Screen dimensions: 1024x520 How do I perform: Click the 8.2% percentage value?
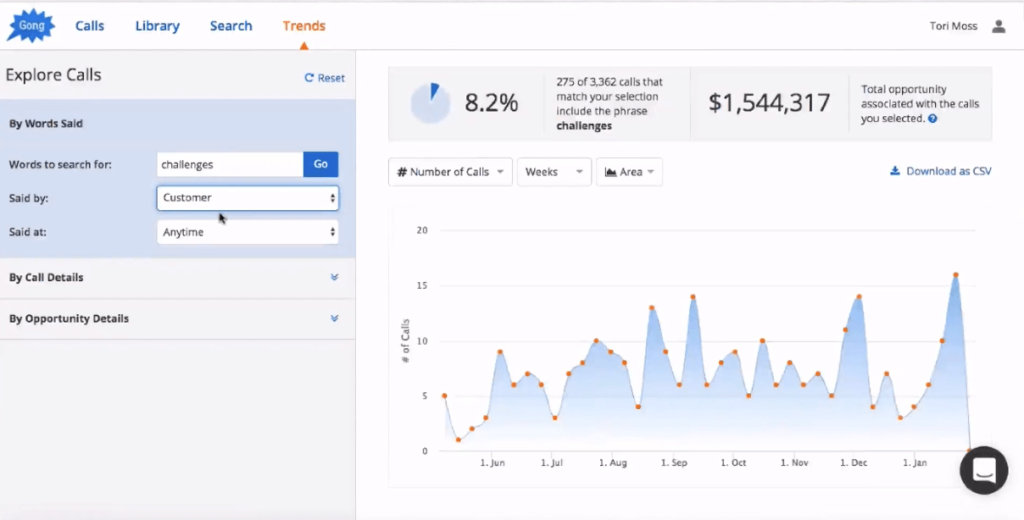pos(491,103)
